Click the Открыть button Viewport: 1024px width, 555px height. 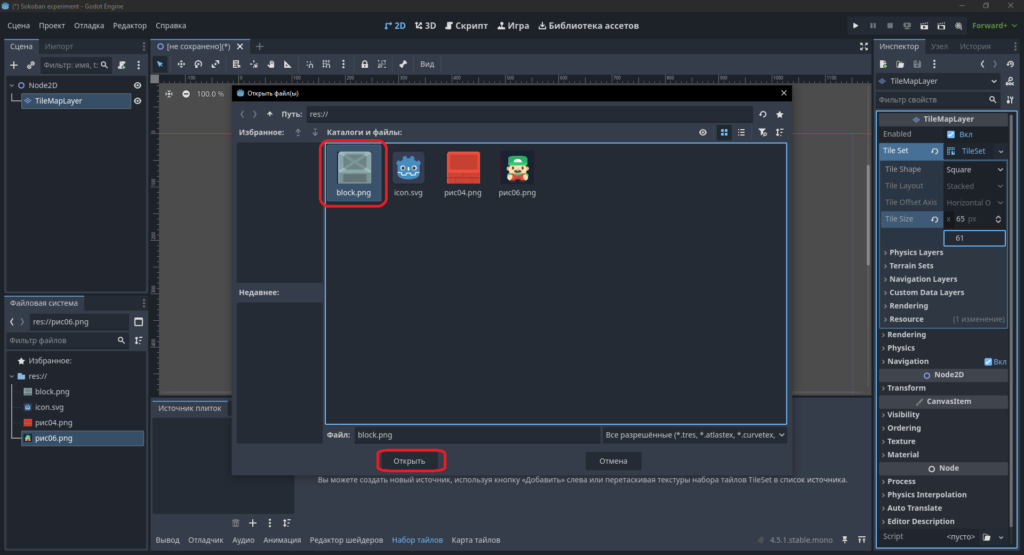(x=409, y=461)
